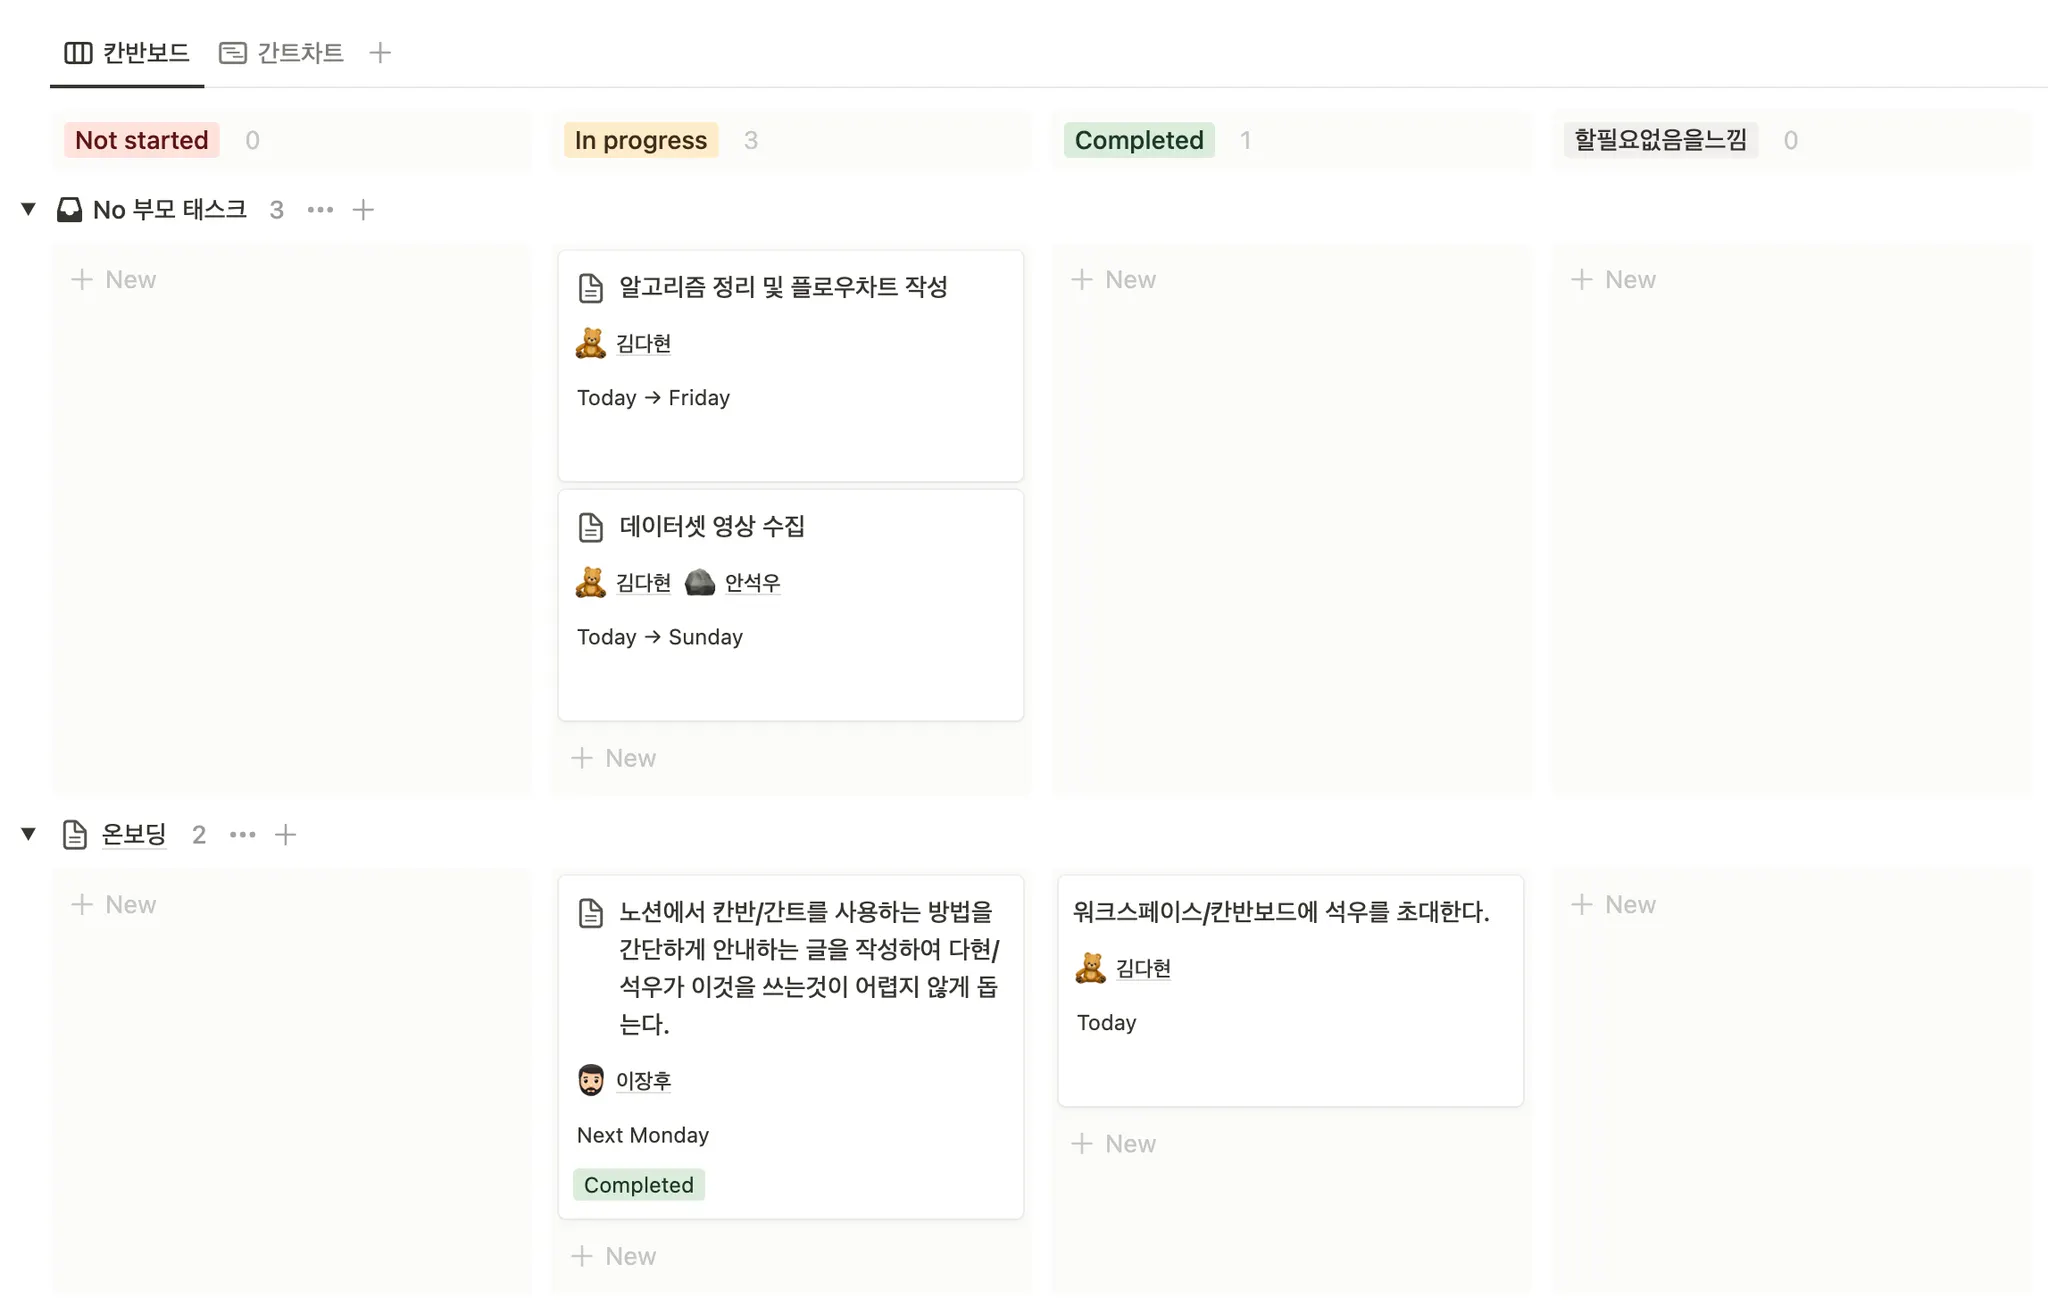Click page icon on 알고리즘 정리 card

pyautogui.click(x=591, y=288)
